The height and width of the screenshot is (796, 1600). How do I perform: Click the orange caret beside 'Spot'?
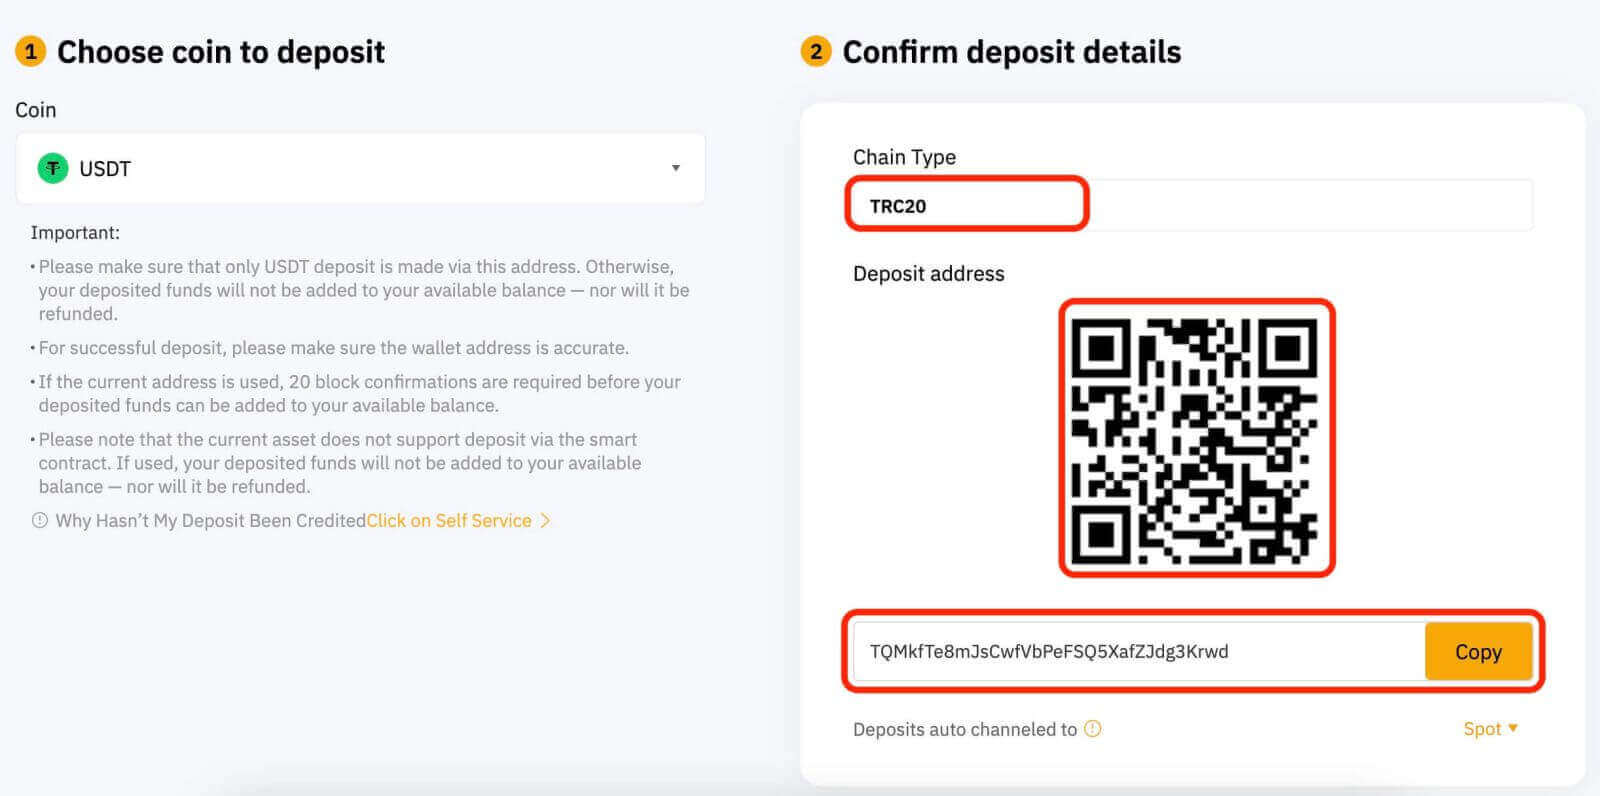tap(1514, 729)
